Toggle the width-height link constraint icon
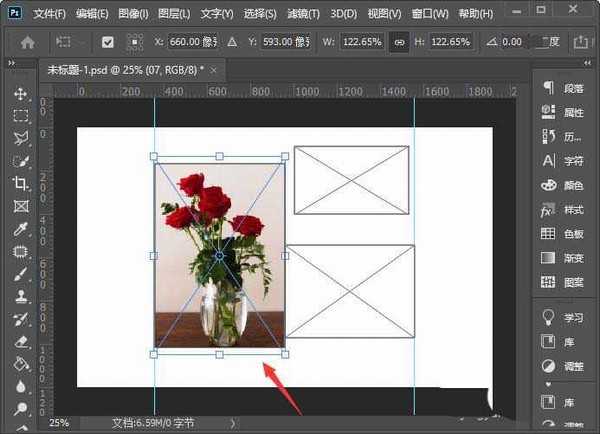Image resolution: width=600 pixels, height=434 pixels. click(399, 43)
